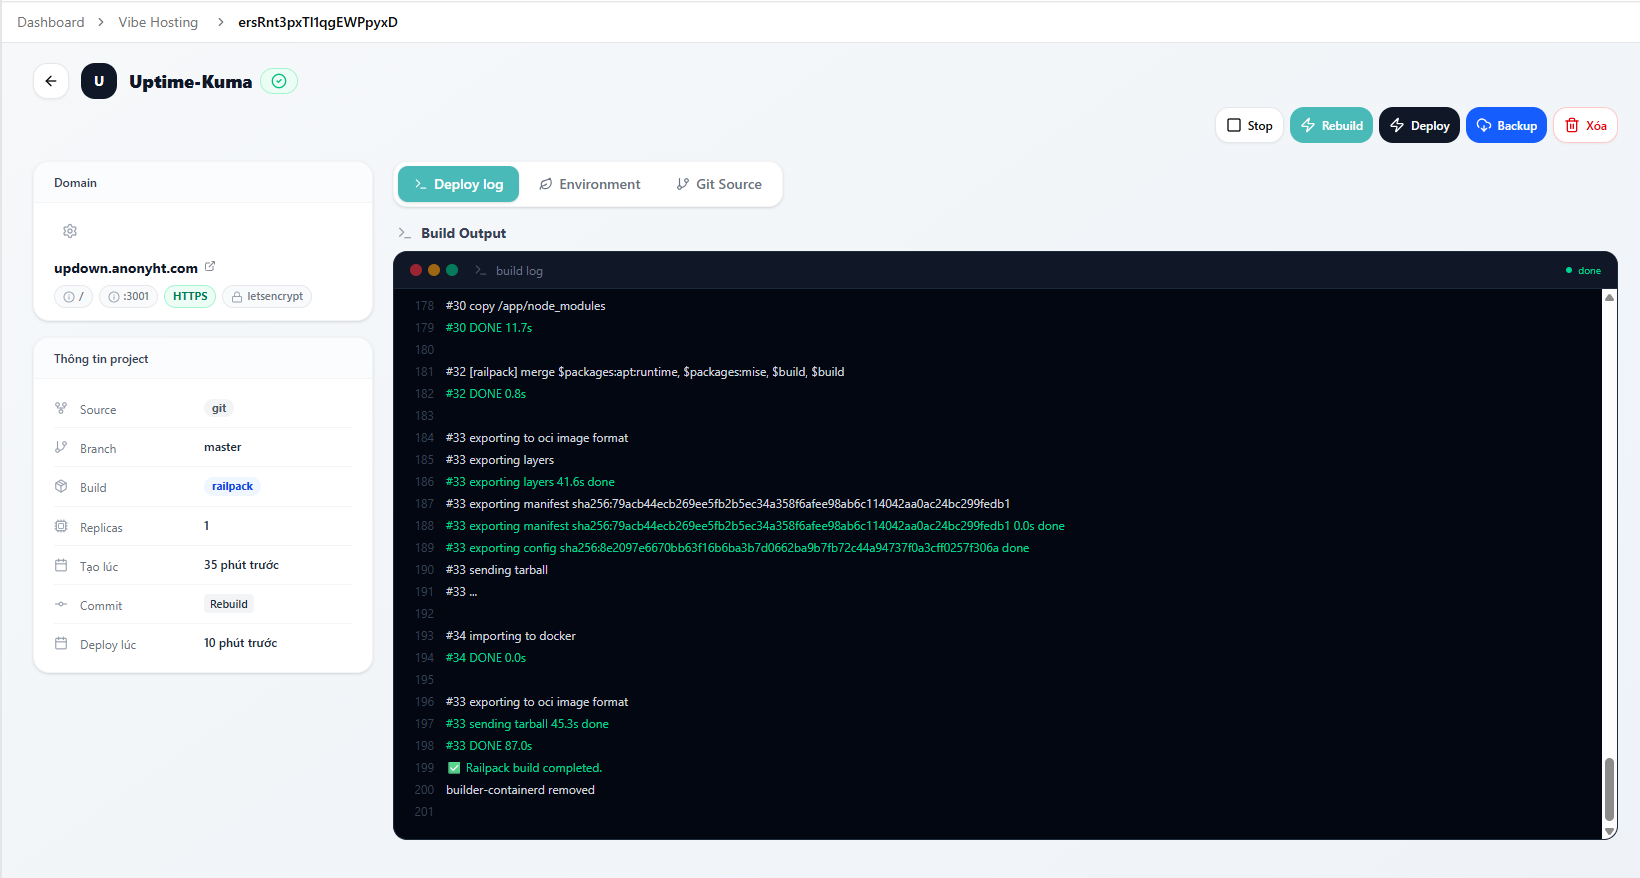1640x878 pixels.
Task: Switch to Deploy log tab
Action: tap(458, 184)
